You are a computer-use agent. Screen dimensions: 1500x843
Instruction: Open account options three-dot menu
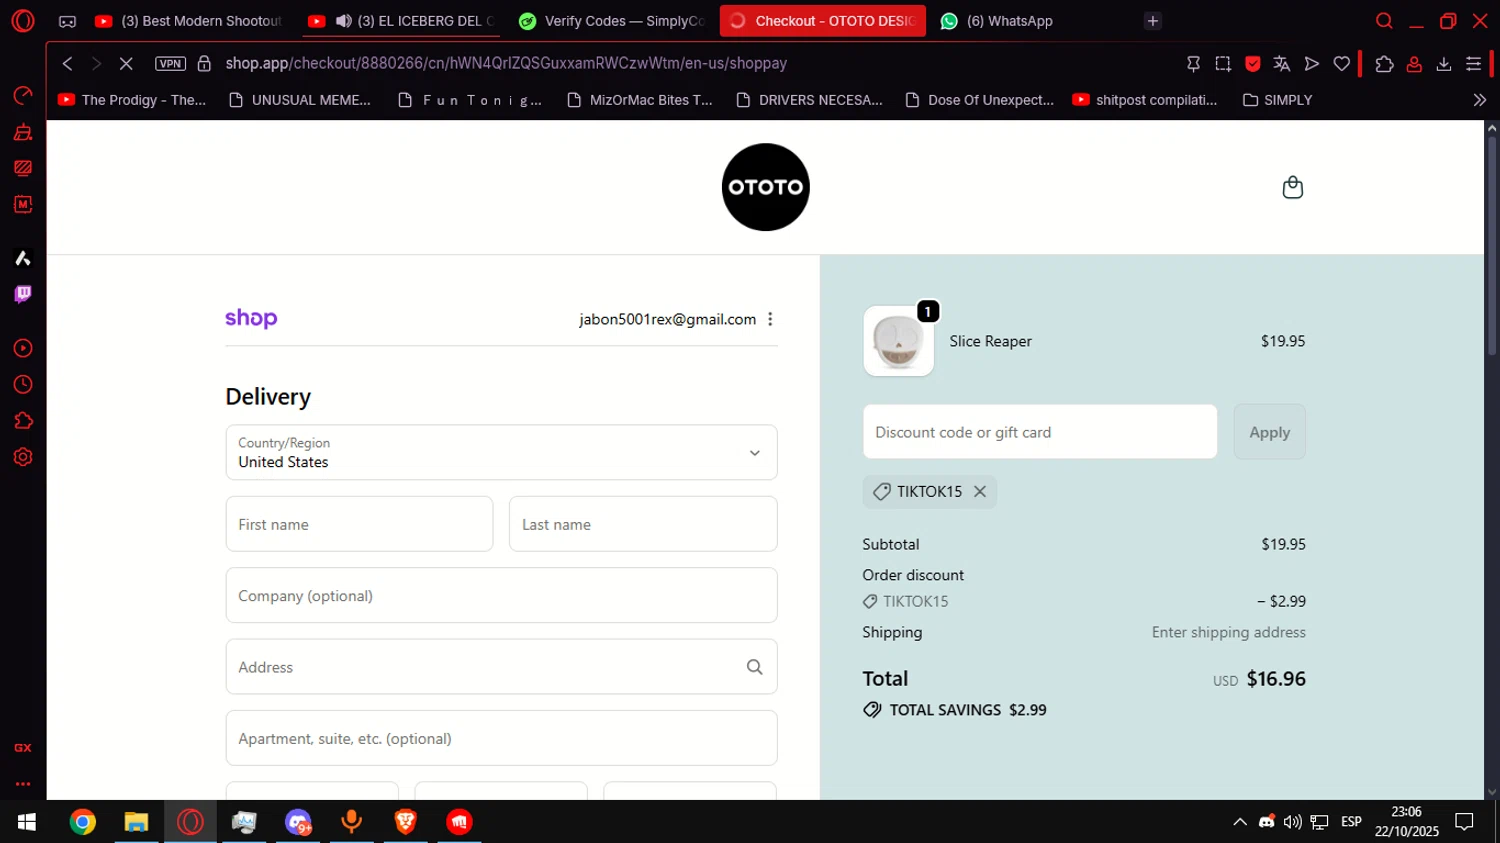point(770,319)
